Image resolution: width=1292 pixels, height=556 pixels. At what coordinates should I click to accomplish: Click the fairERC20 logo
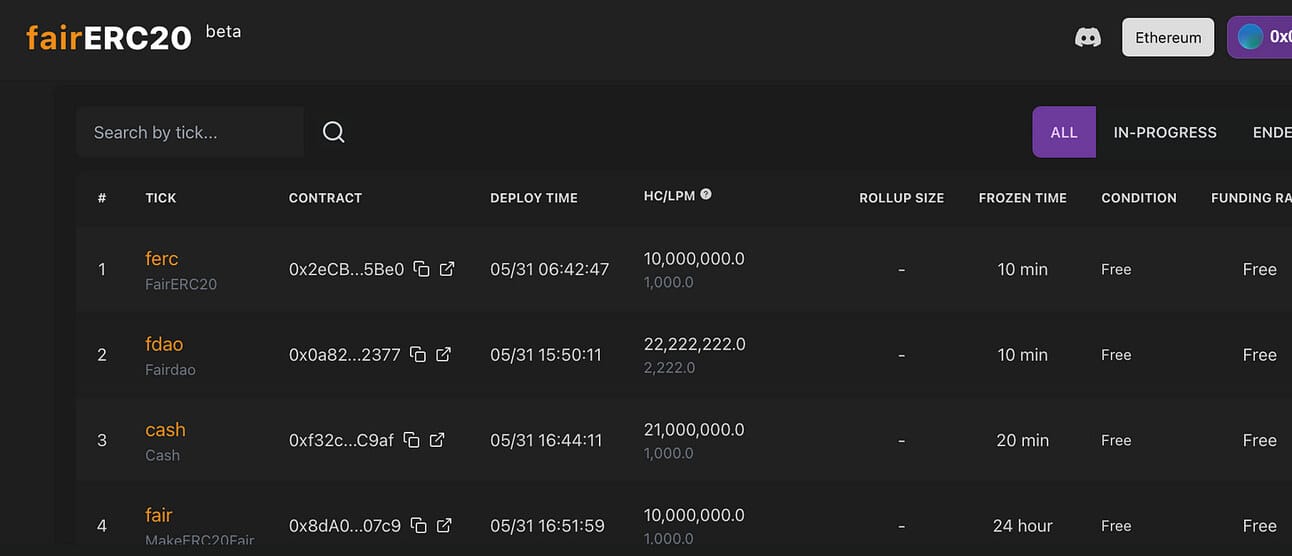click(x=108, y=38)
